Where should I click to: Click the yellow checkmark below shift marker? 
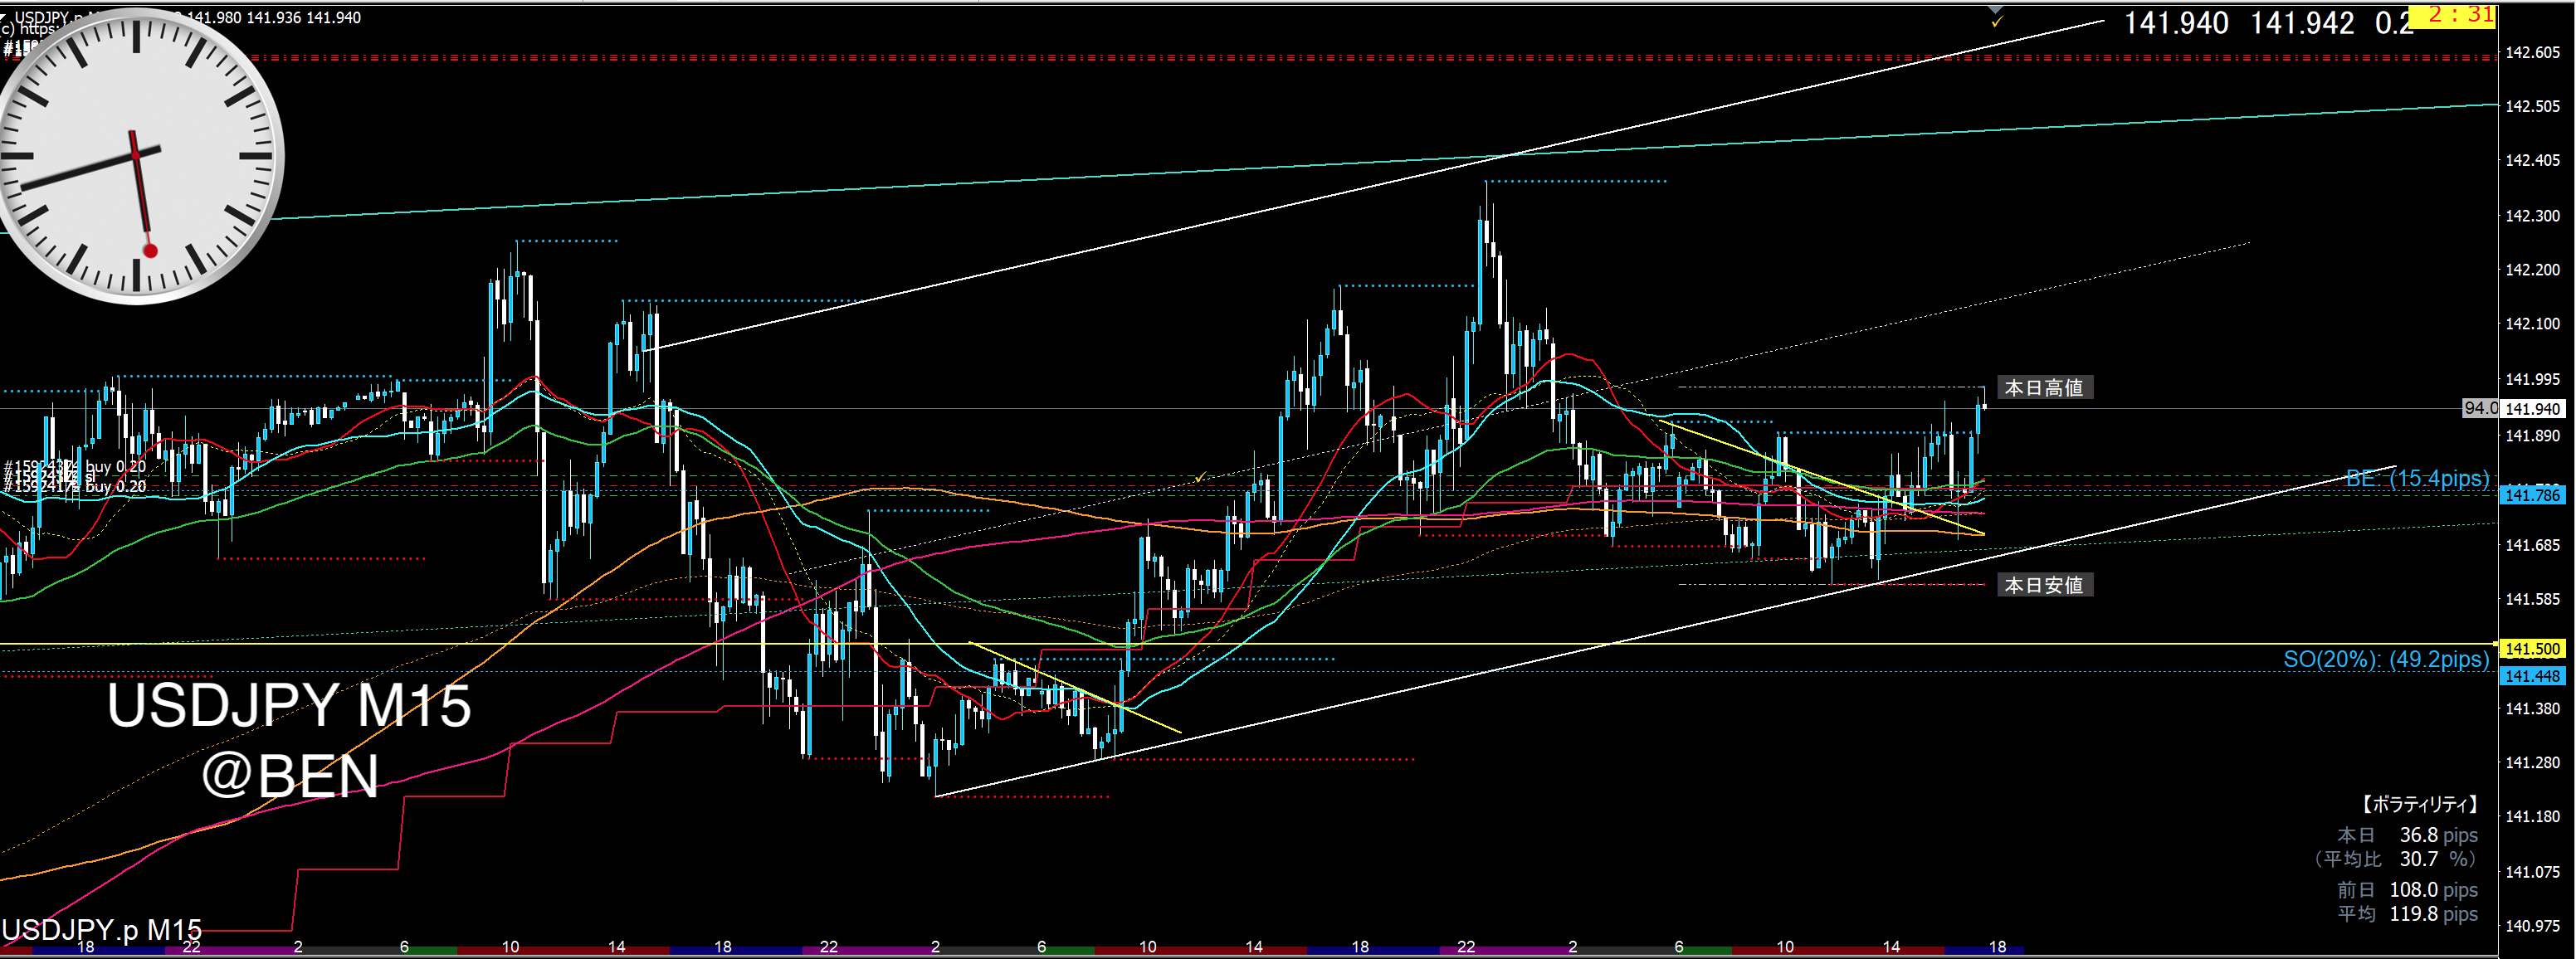[x=1997, y=21]
